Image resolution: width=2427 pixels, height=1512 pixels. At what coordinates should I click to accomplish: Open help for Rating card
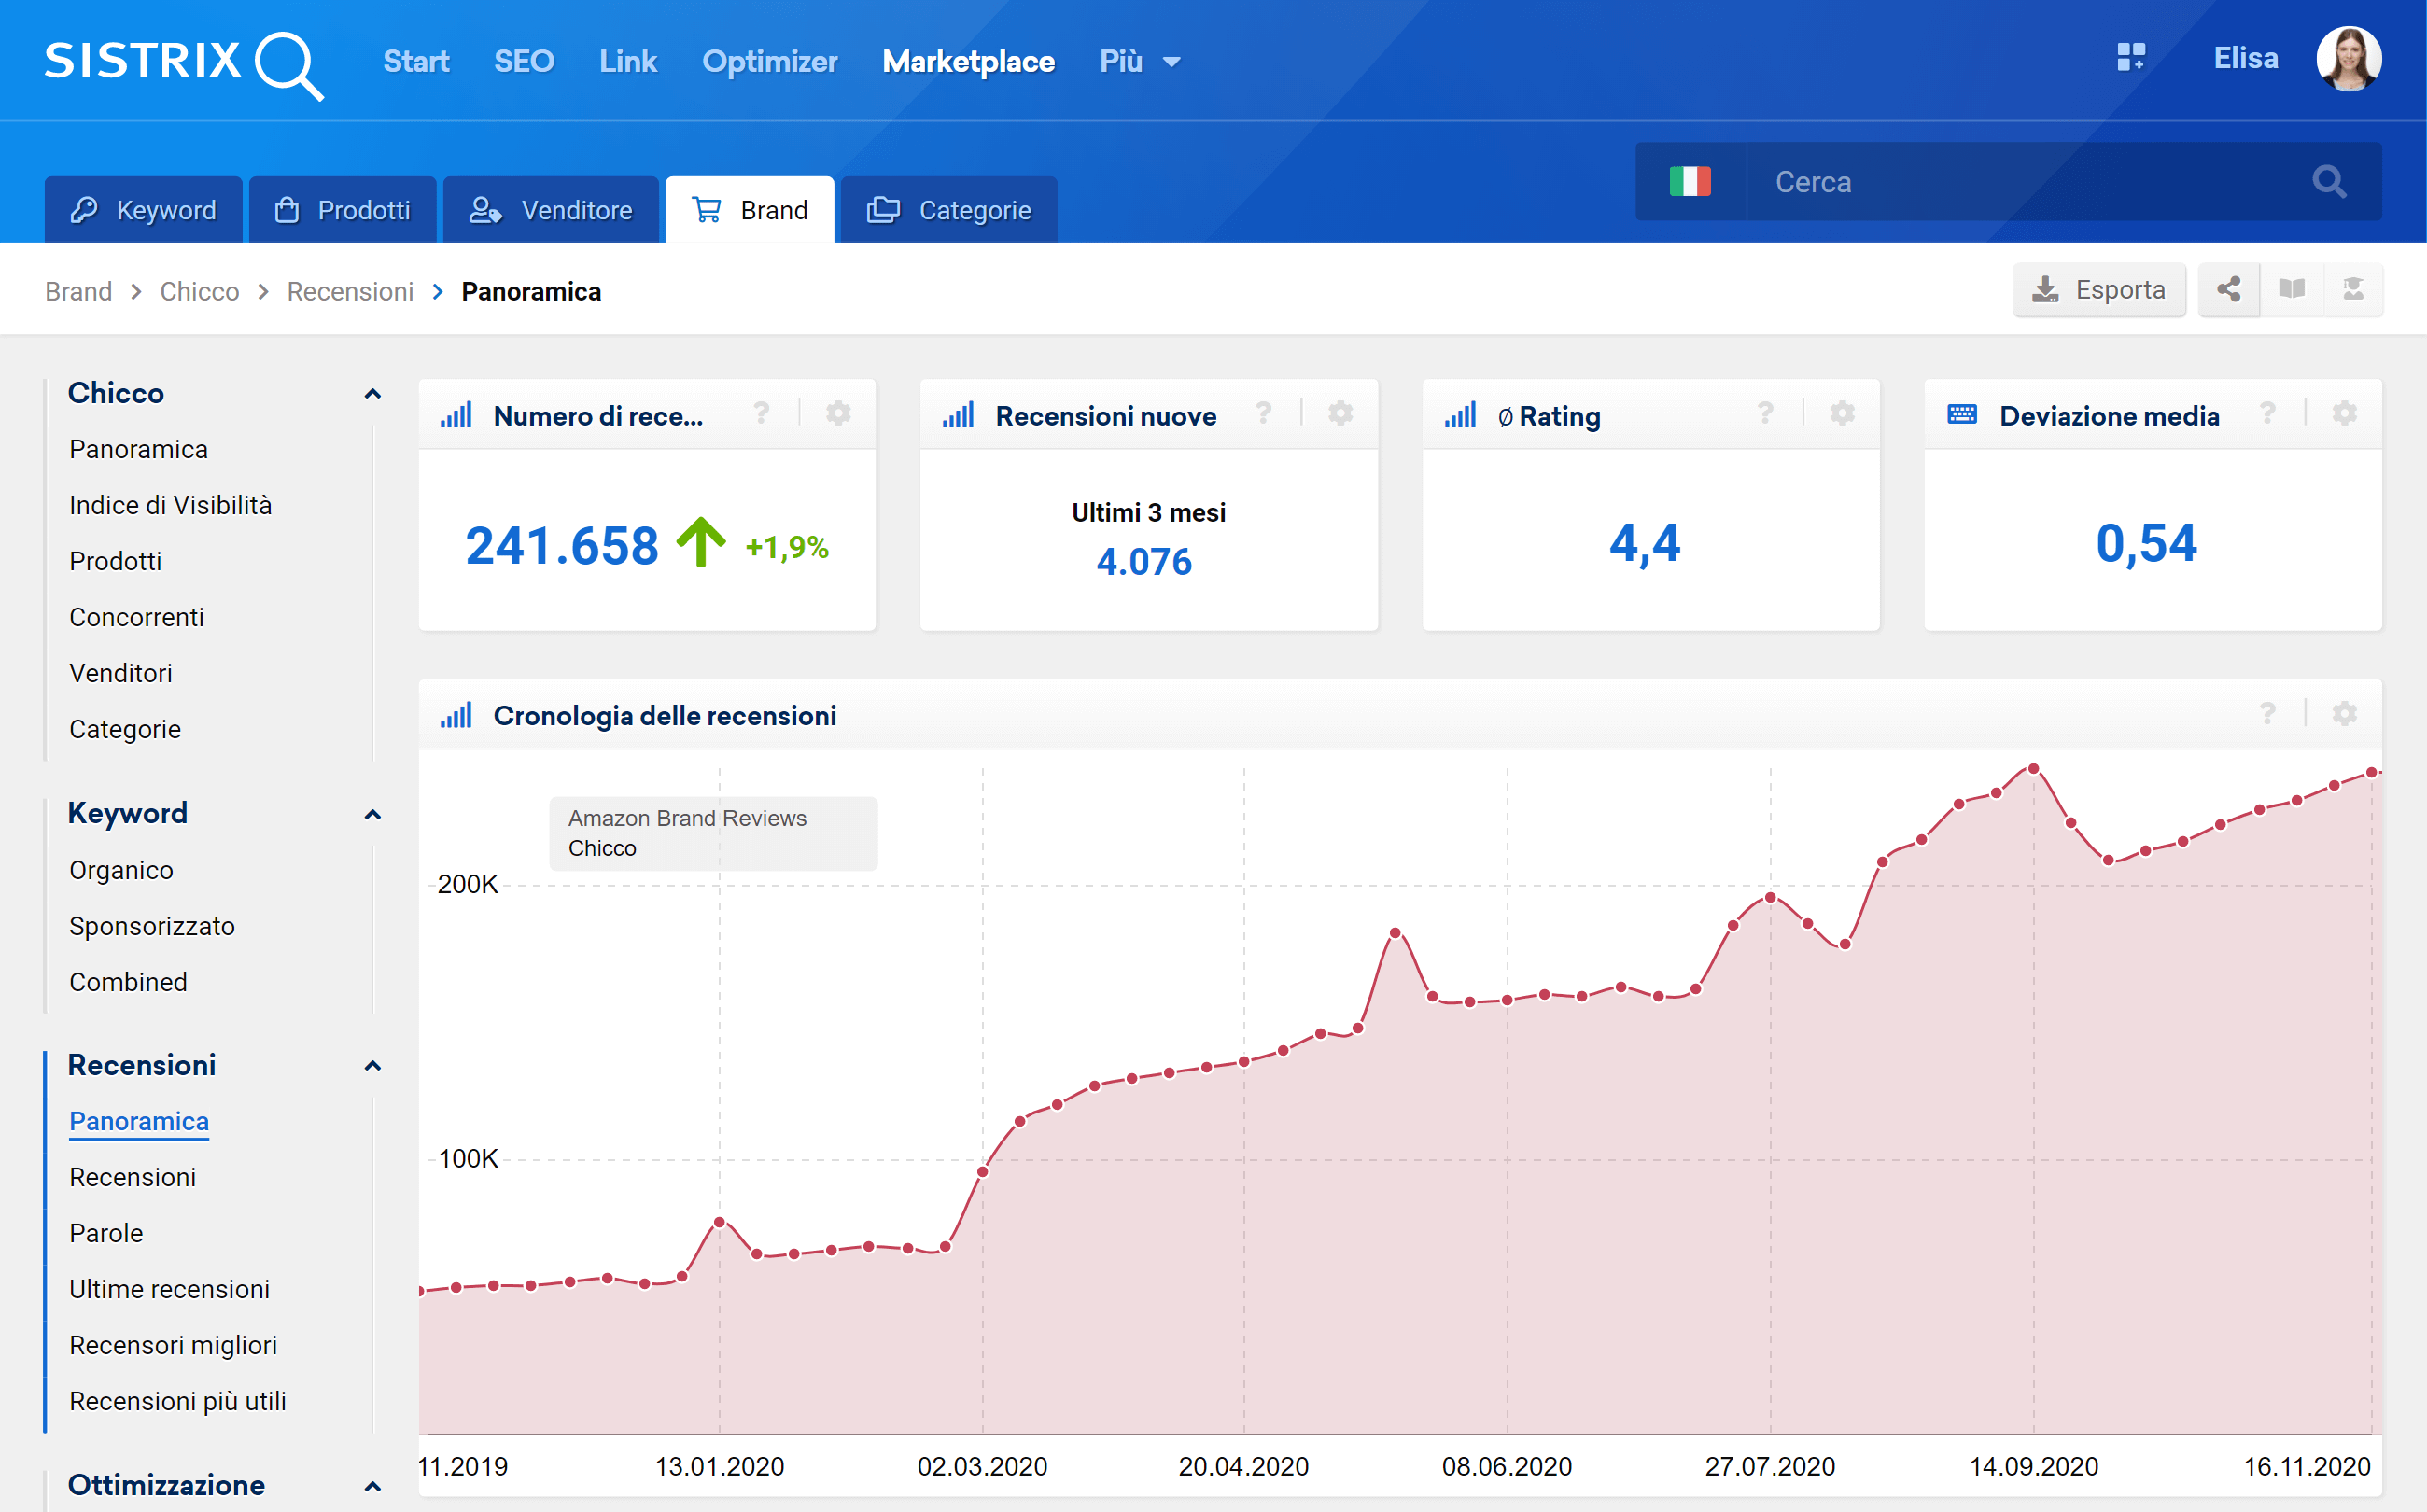coord(1765,413)
